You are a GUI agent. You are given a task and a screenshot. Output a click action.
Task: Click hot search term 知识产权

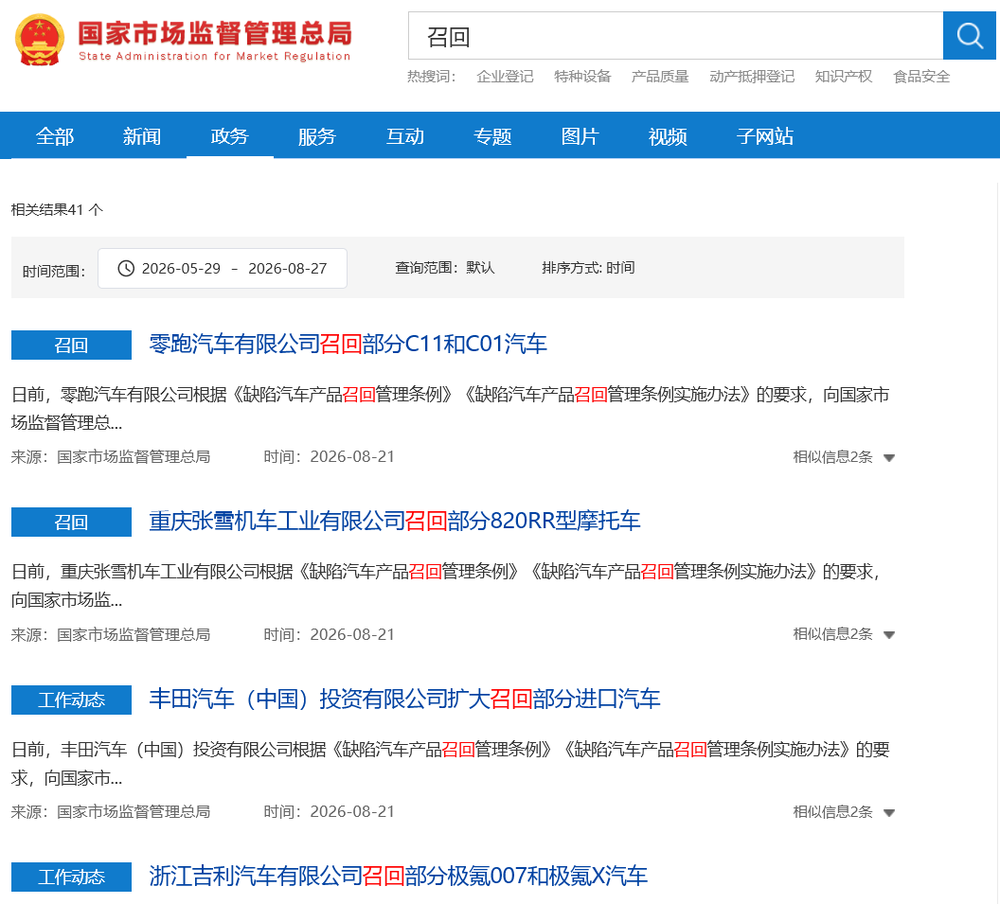(843, 77)
